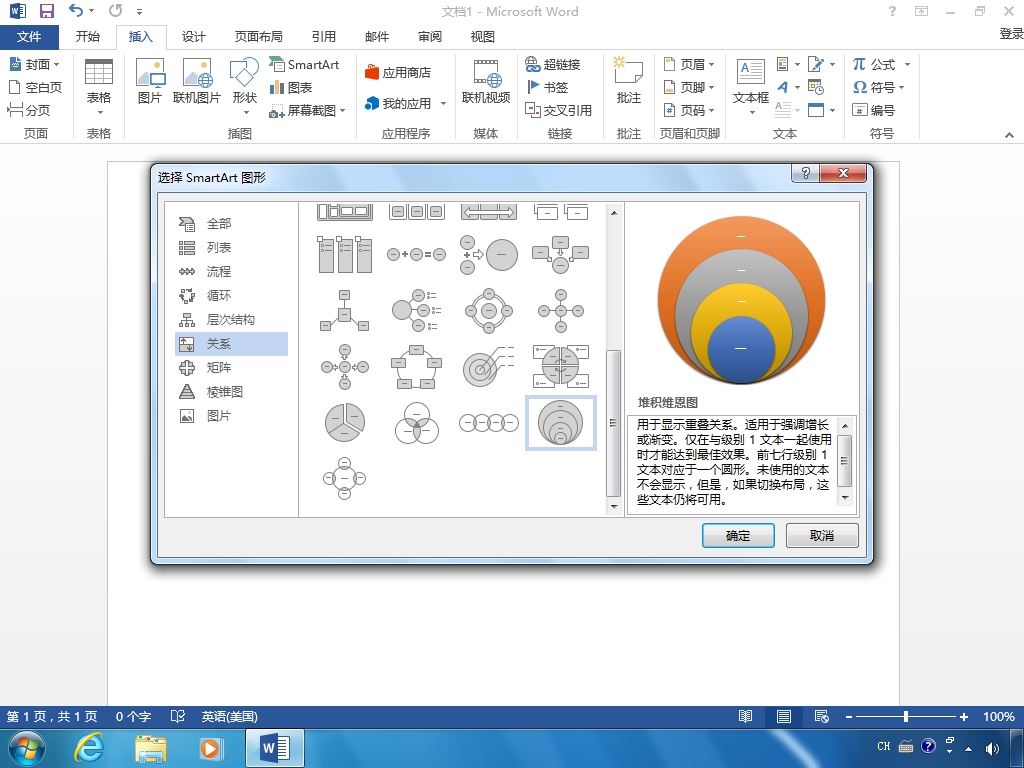
Task: Open the Windows Start menu
Action: coord(27,748)
